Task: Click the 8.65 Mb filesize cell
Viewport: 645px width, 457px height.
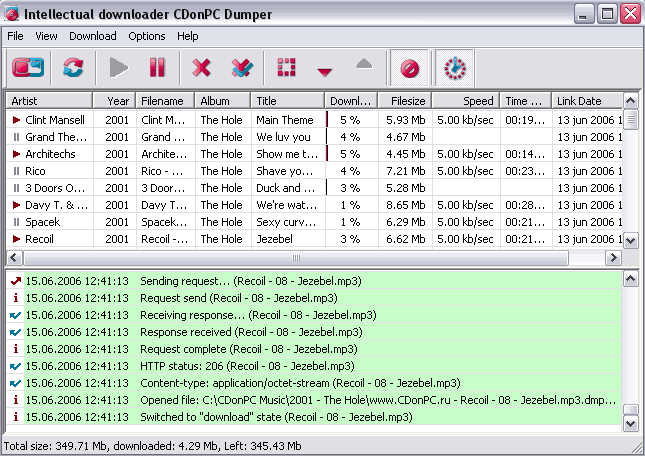Action: (x=406, y=205)
